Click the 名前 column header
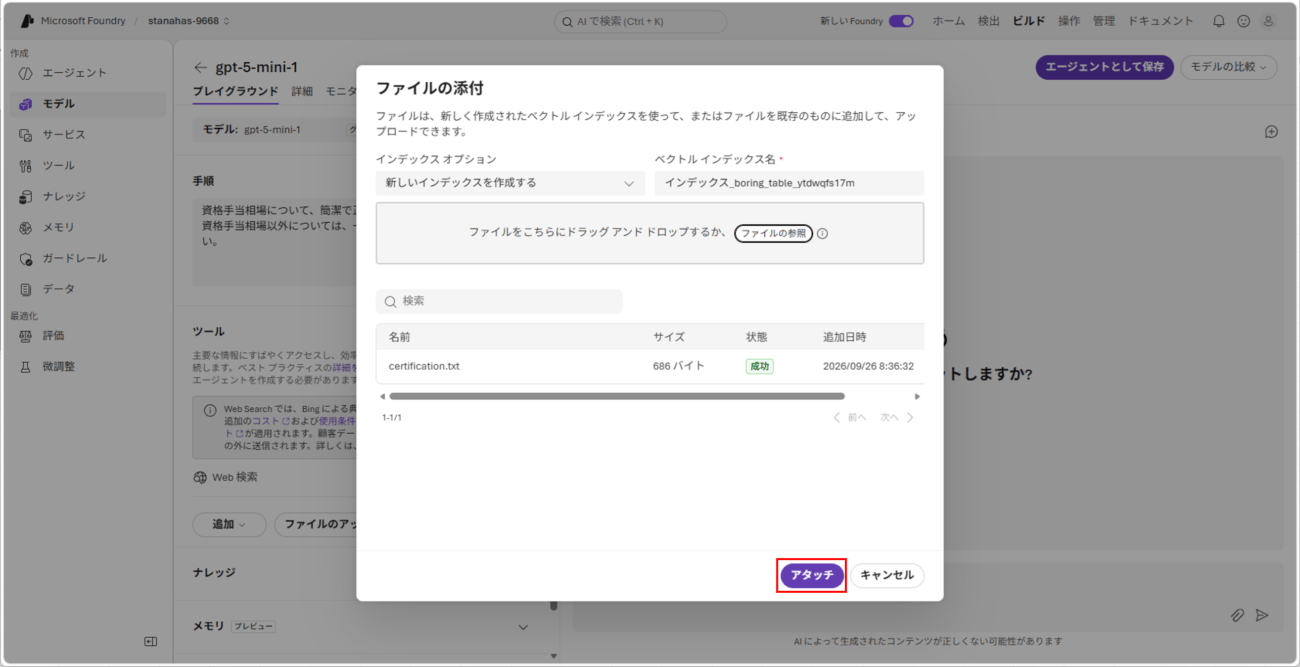Image resolution: width=1300 pixels, height=667 pixels. pyautogui.click(x=400, y=337)
